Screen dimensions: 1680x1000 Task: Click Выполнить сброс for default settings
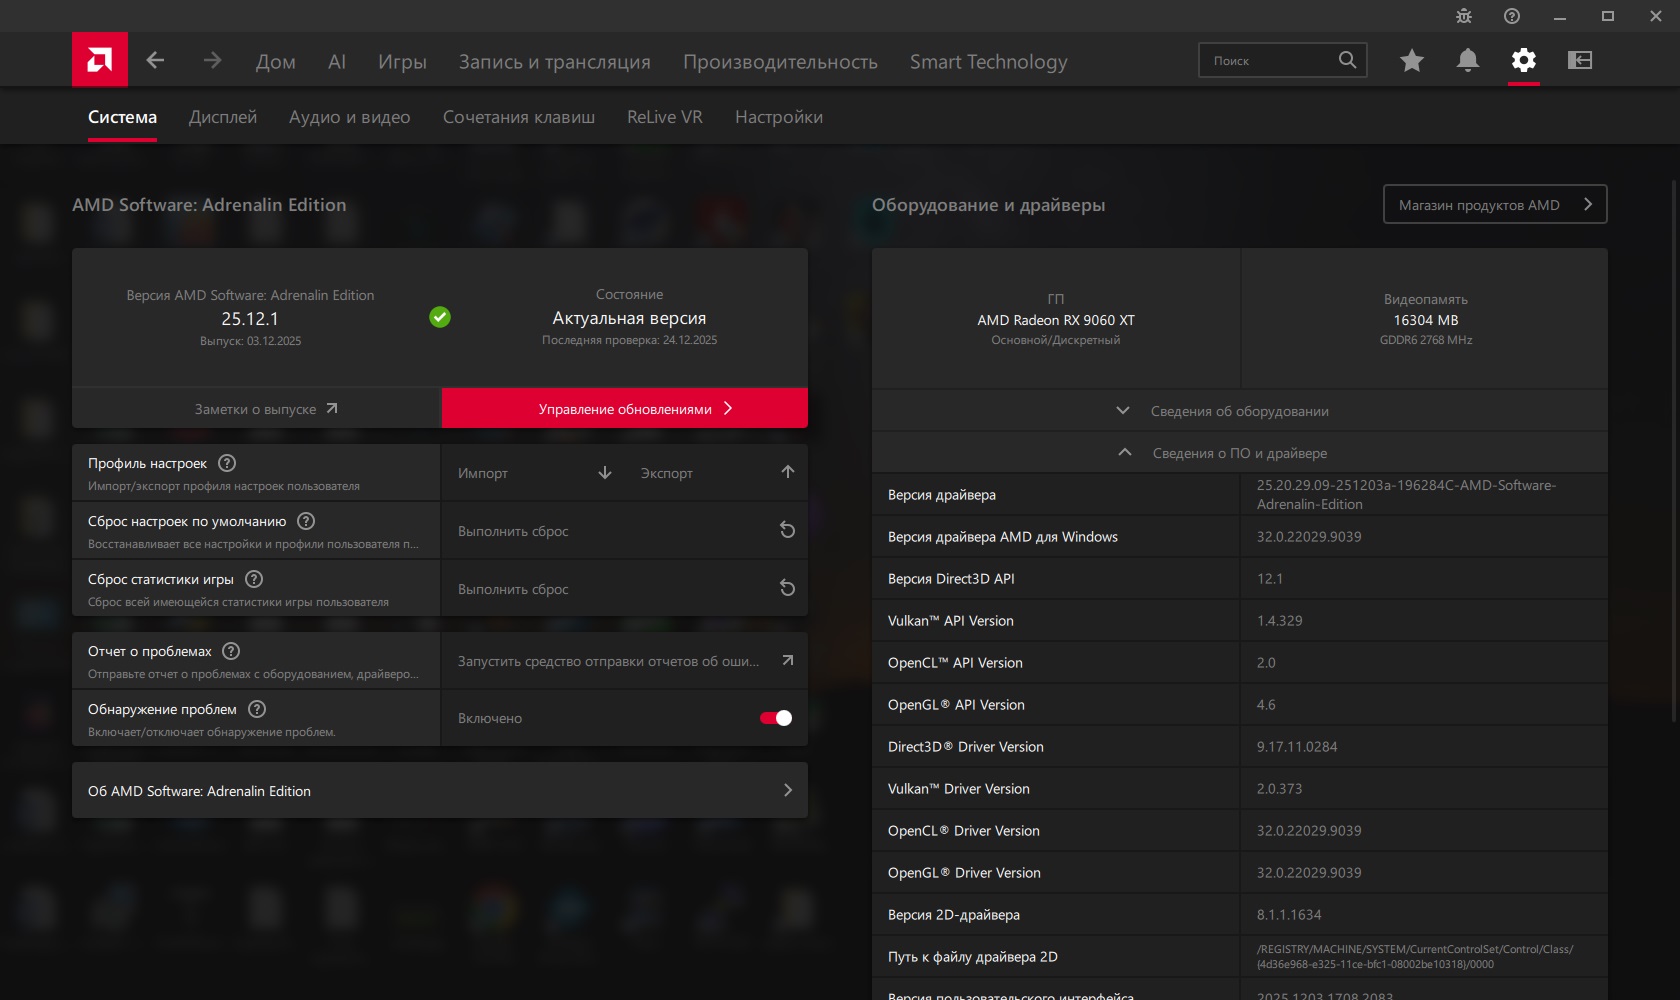coord(625,530)
